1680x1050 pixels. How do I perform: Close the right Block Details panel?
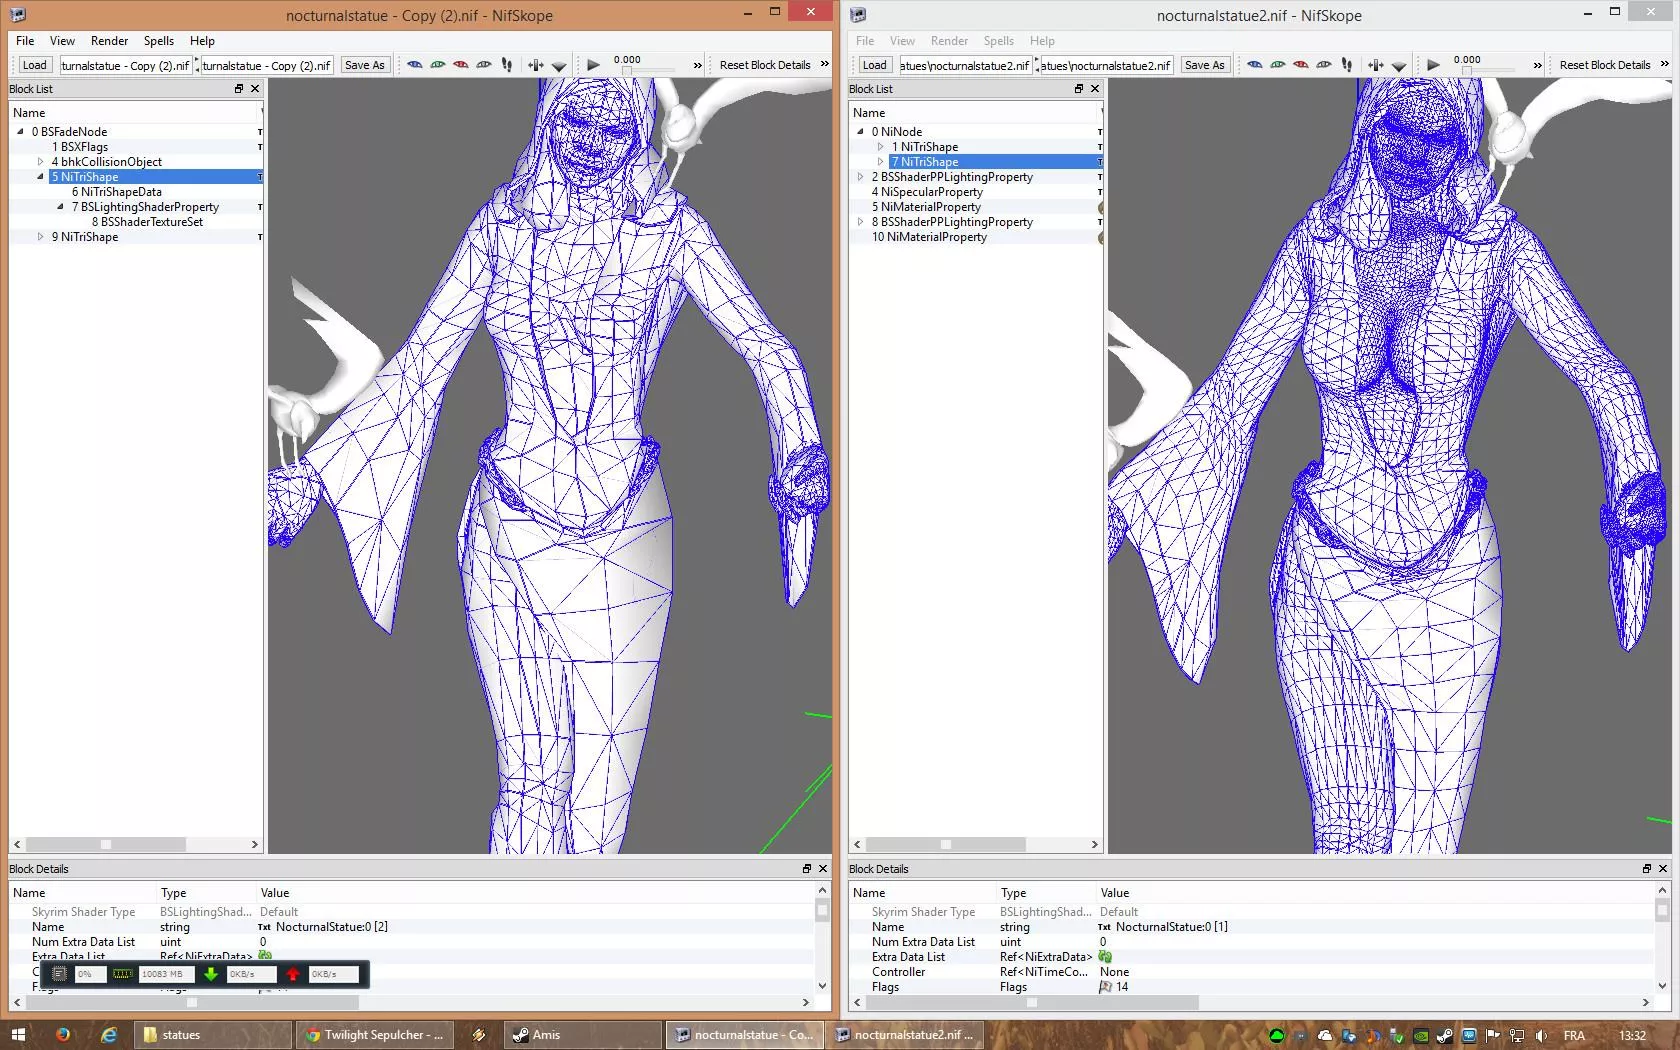point(1663,869)
